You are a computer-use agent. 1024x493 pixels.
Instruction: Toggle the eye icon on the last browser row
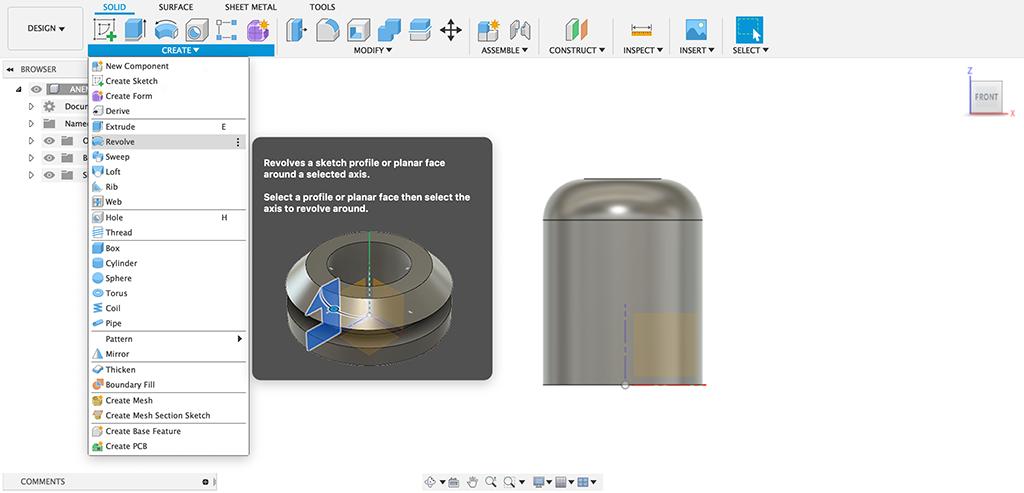coord(49,174)
